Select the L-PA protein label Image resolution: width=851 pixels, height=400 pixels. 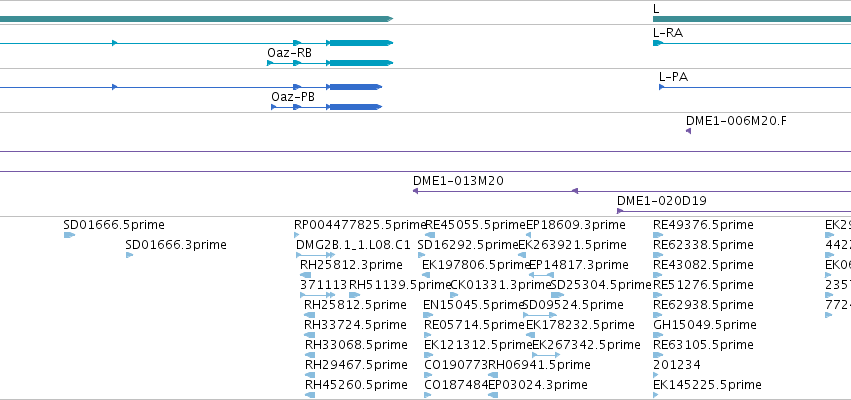pos(673,77)
